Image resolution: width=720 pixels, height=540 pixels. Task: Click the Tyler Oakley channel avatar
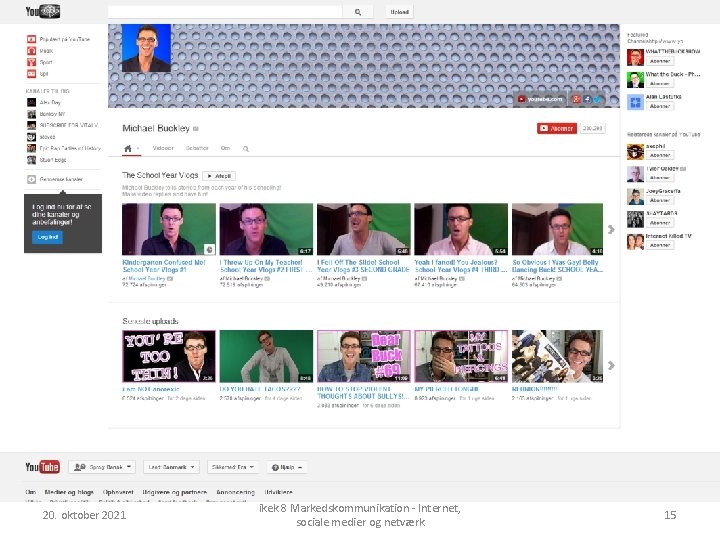coord(636,174)
